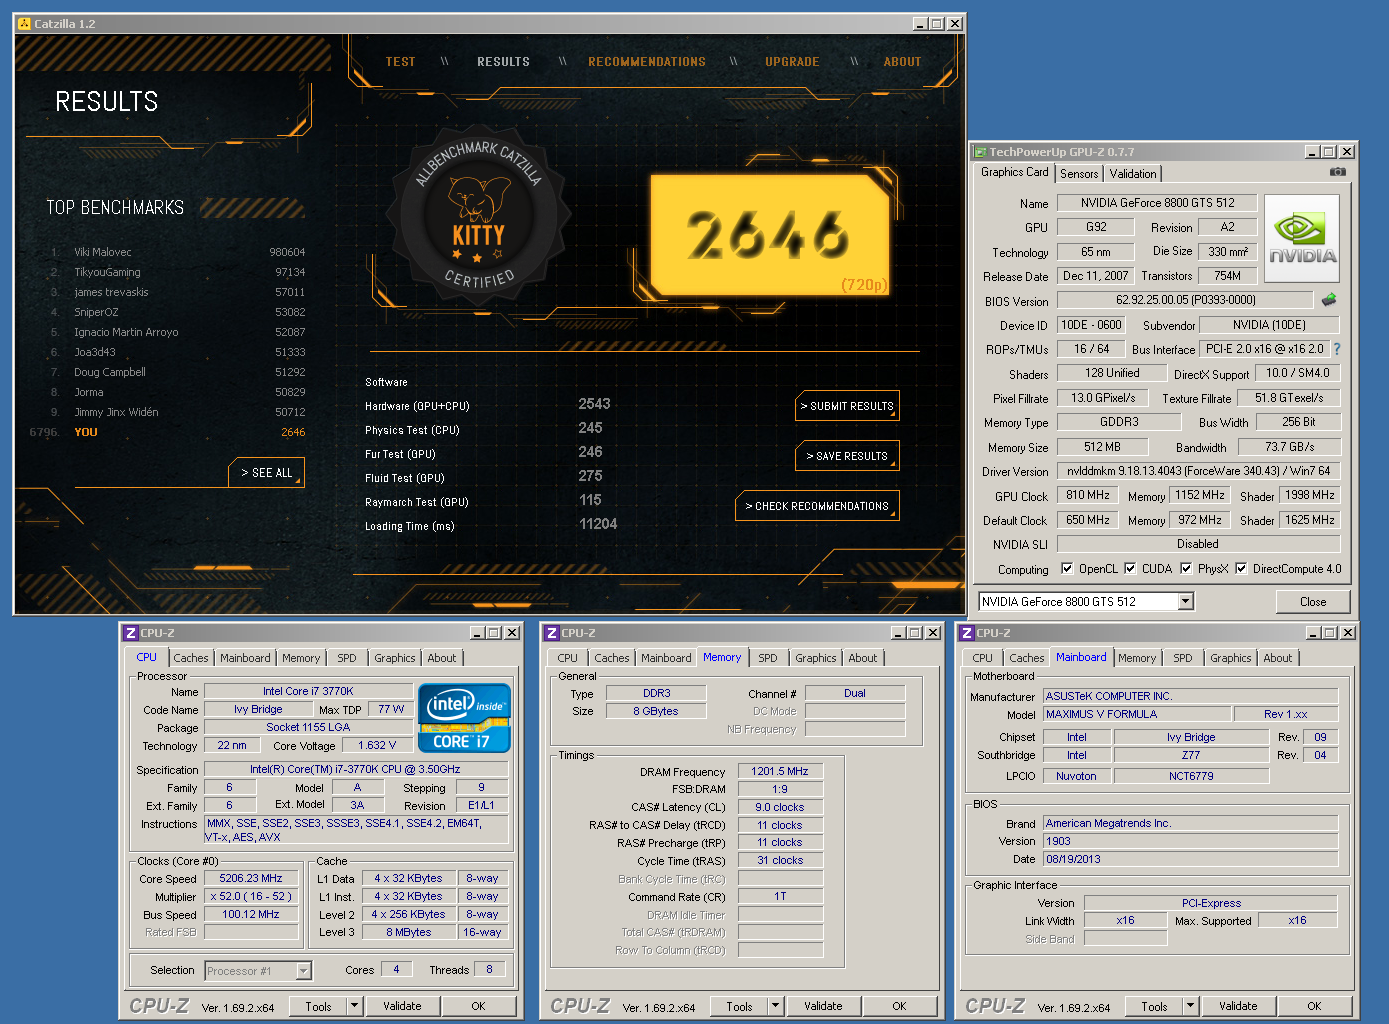The image size is (1389, 1024).
Task: Click the Specification field in CPU-Z
Action: [355, 769]
